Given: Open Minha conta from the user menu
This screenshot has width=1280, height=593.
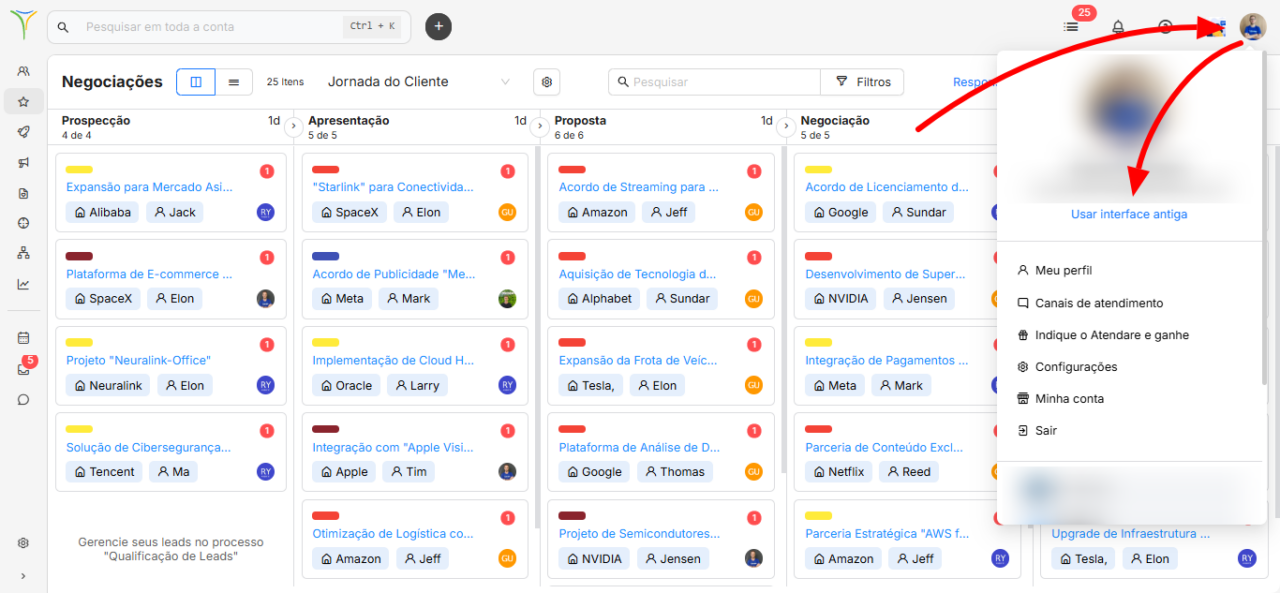Looking at the screenshot, I should click(1060, 399).
